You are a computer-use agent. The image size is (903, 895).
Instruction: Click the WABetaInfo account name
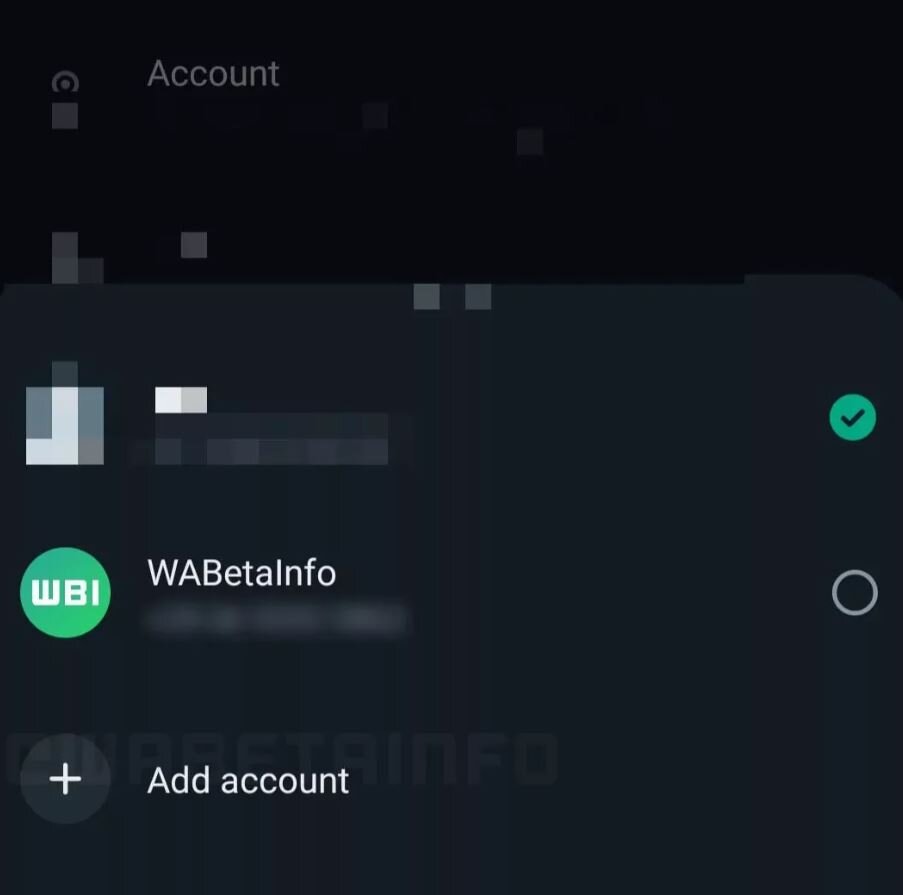click(x=242, y=573)
